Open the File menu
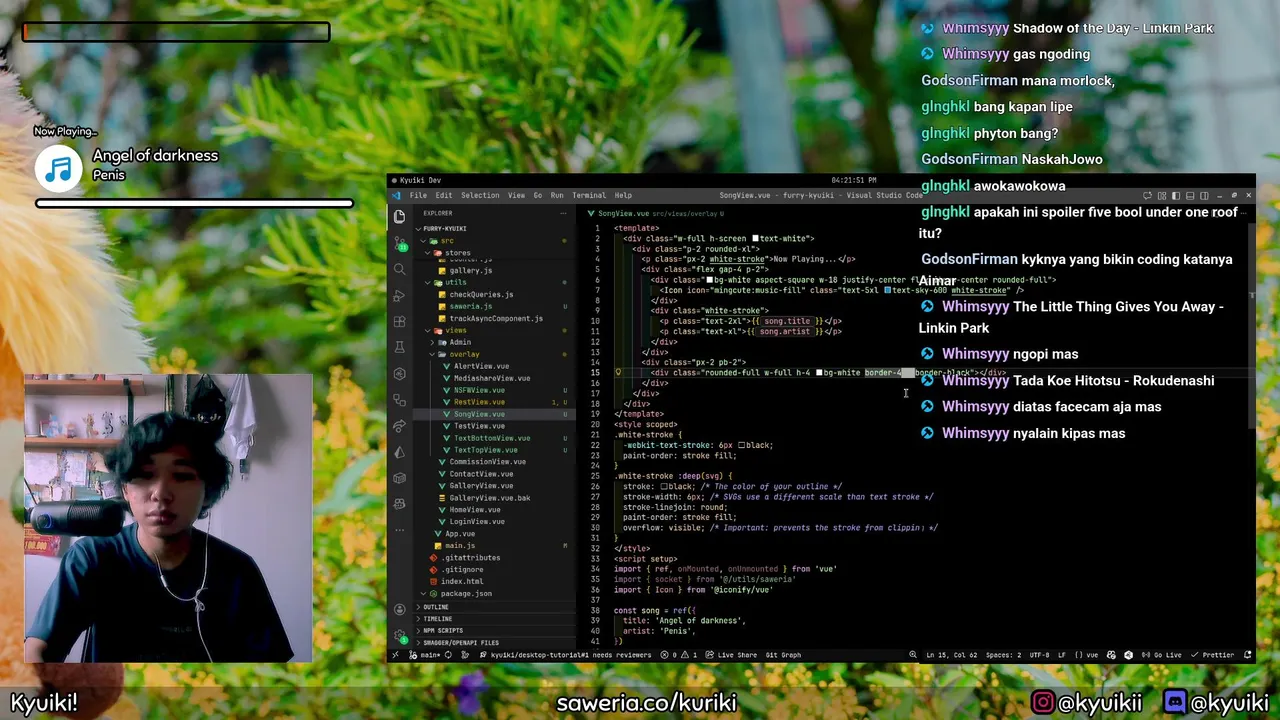The width and height of the screenshot is (1280, 720). pos(418,195)
